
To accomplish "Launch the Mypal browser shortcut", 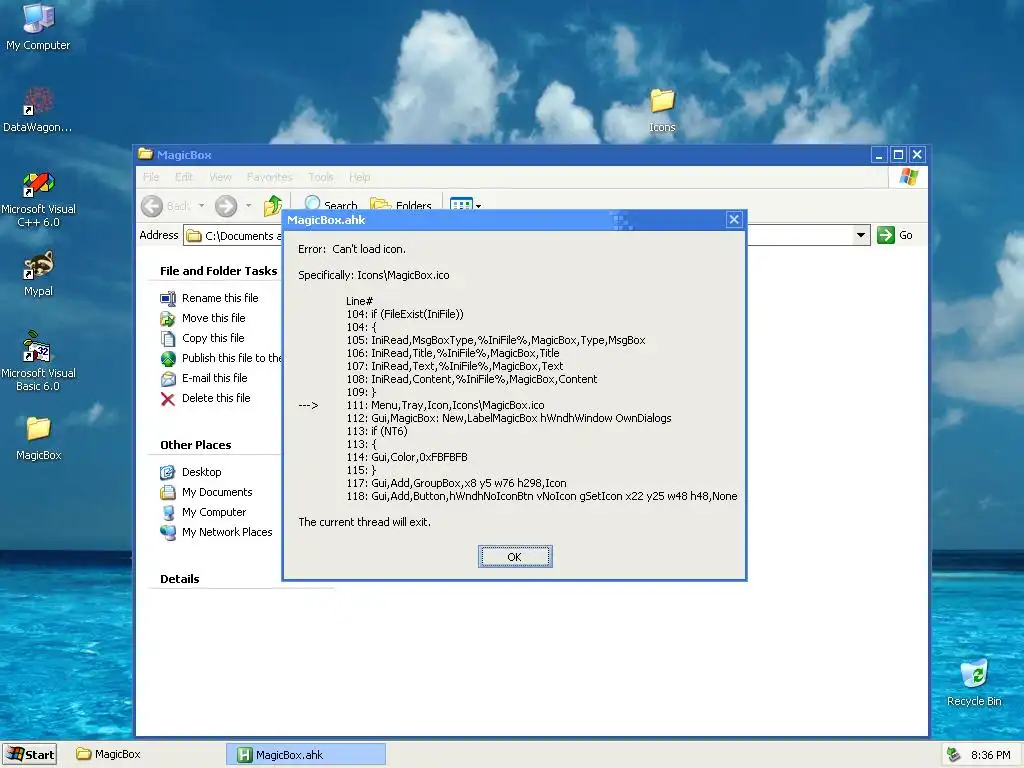I will coord(38,274).
